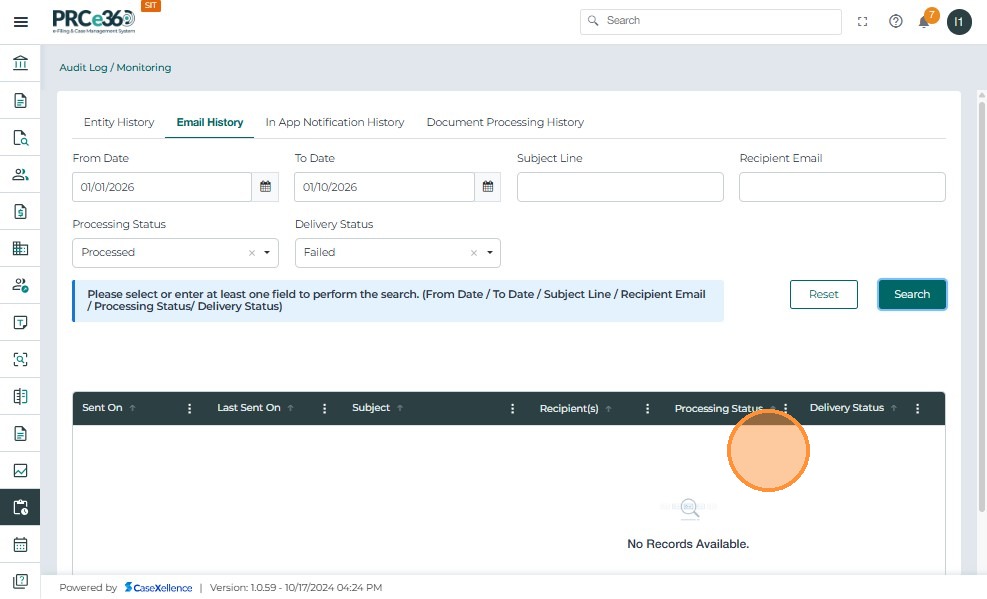Image resolution: width=987 pixels, height=599 pixels.
Task: Sort by Subject column arrow
Action: (x=400, y=408)
